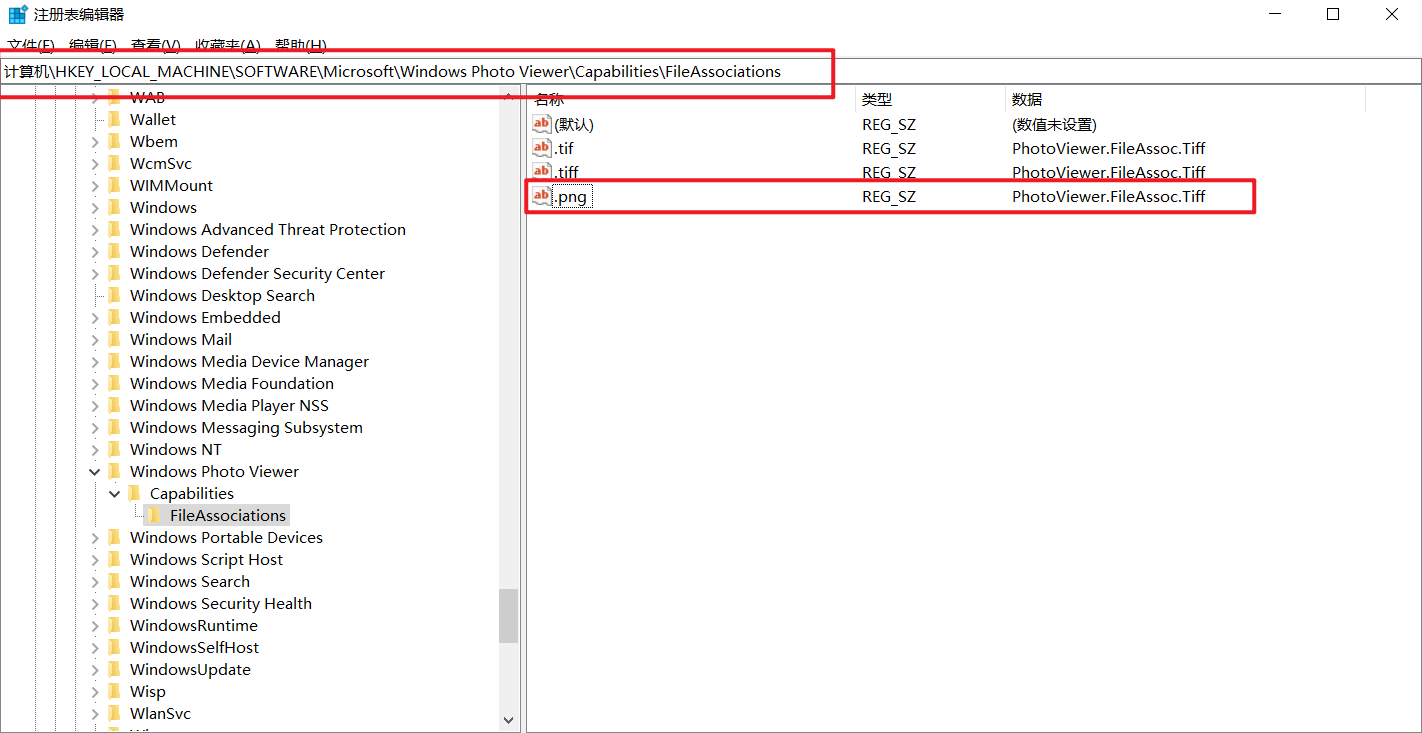Click folder icon of FileAssociations key
The image size is (1422, 733).
(154, 515)
